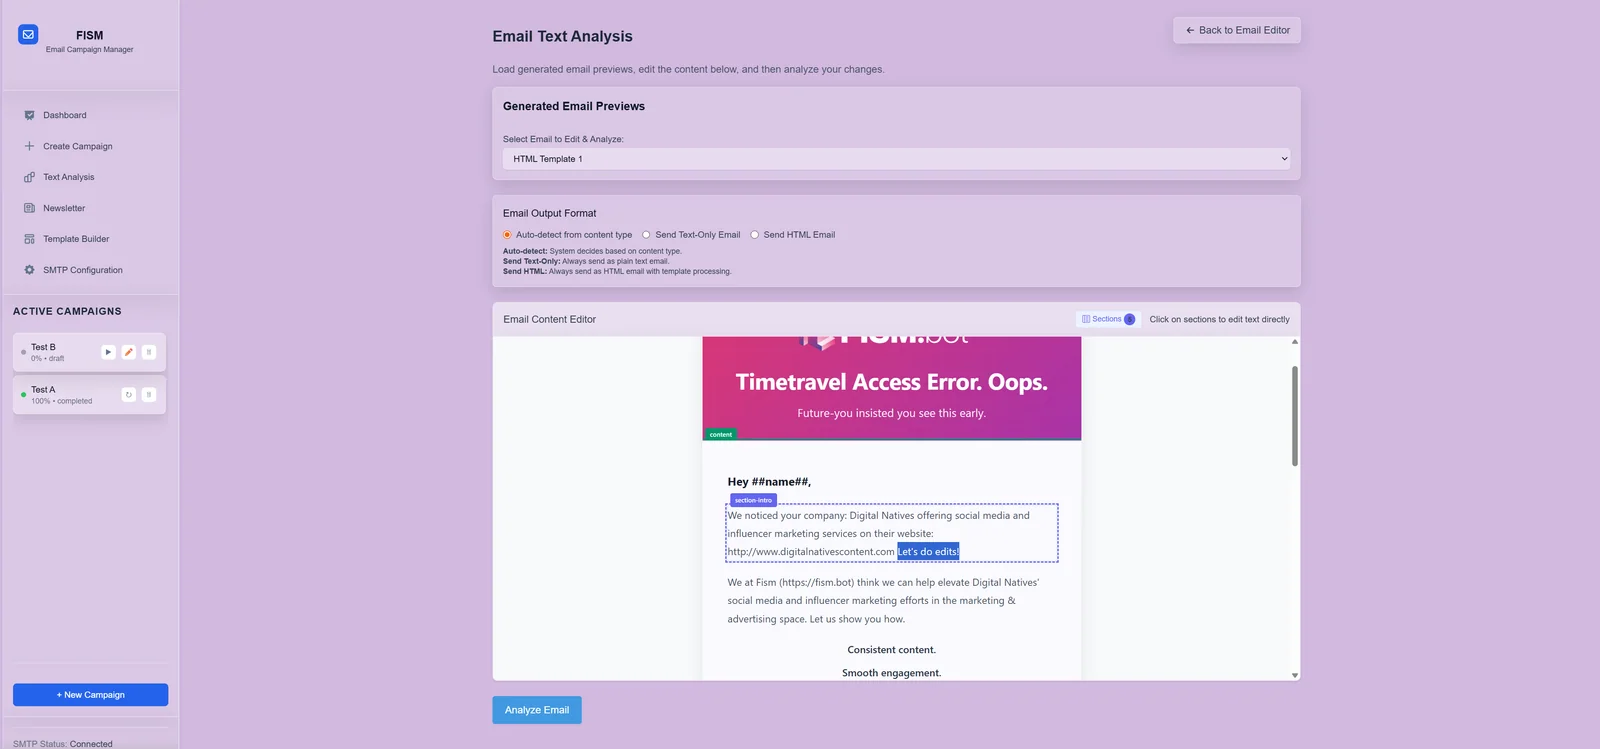This screenshot has width=1600, height=749.
Task: Click the + New Campaign button
Action: tap(90, 695)
